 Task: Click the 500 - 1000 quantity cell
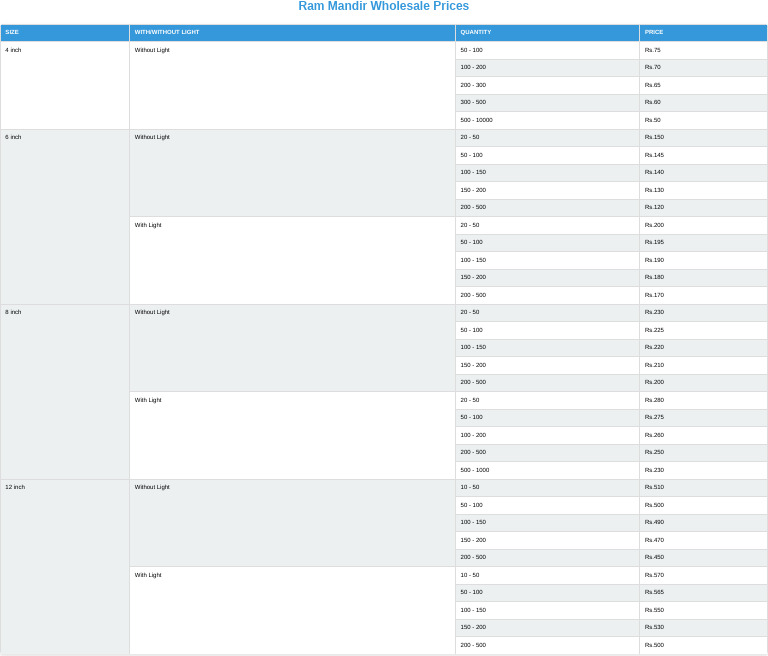point(547,470)
